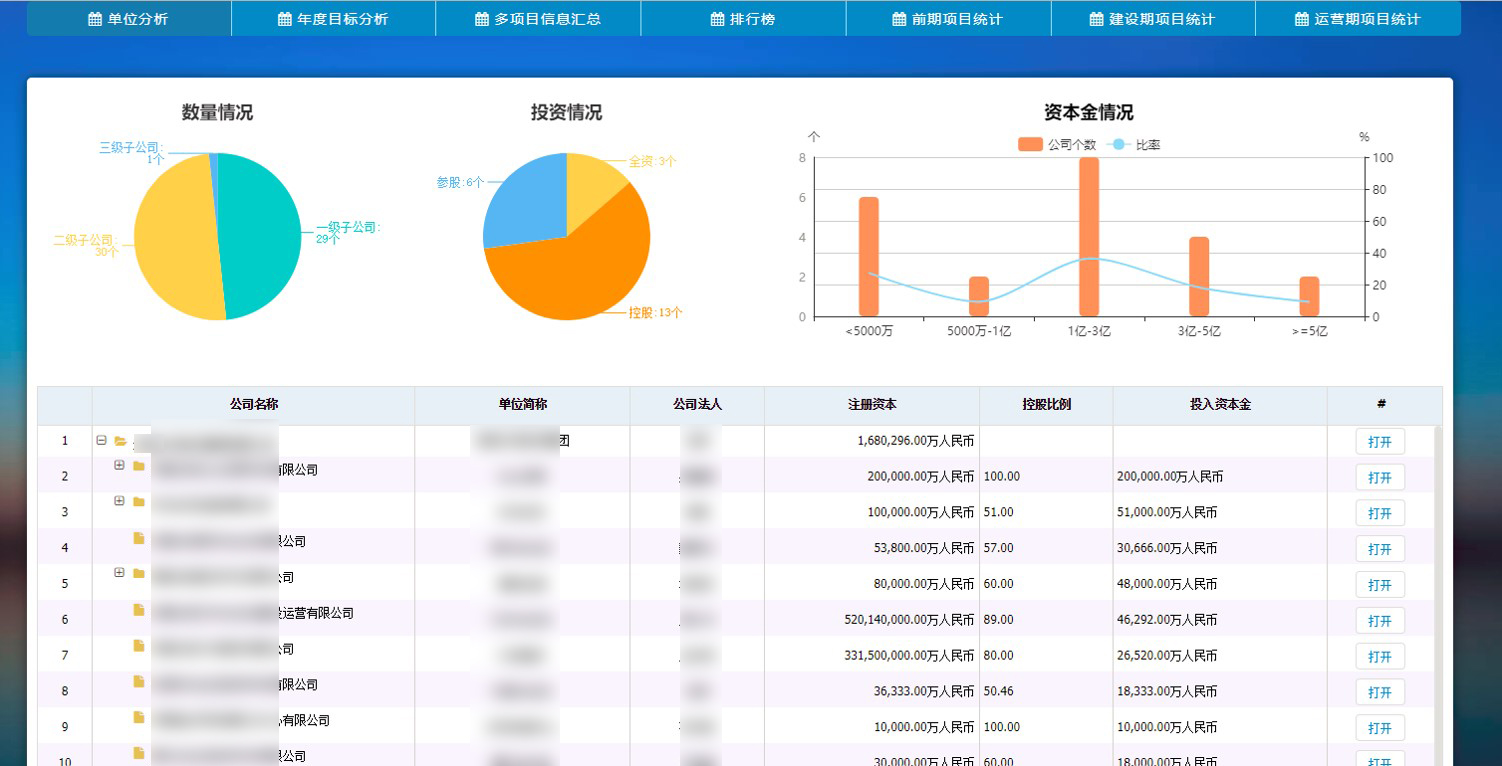Click the 1亿-3亿 bar in chart
This screenshot has width=1502, height=766.
pyautogui.click(x=1089, y=237)
